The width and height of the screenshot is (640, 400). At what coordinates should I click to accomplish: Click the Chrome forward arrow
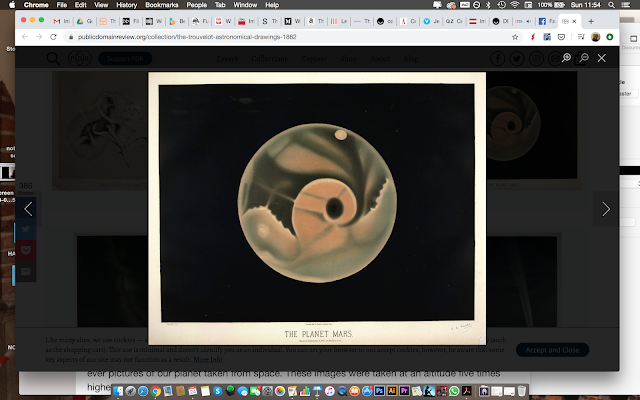(39, 37)
